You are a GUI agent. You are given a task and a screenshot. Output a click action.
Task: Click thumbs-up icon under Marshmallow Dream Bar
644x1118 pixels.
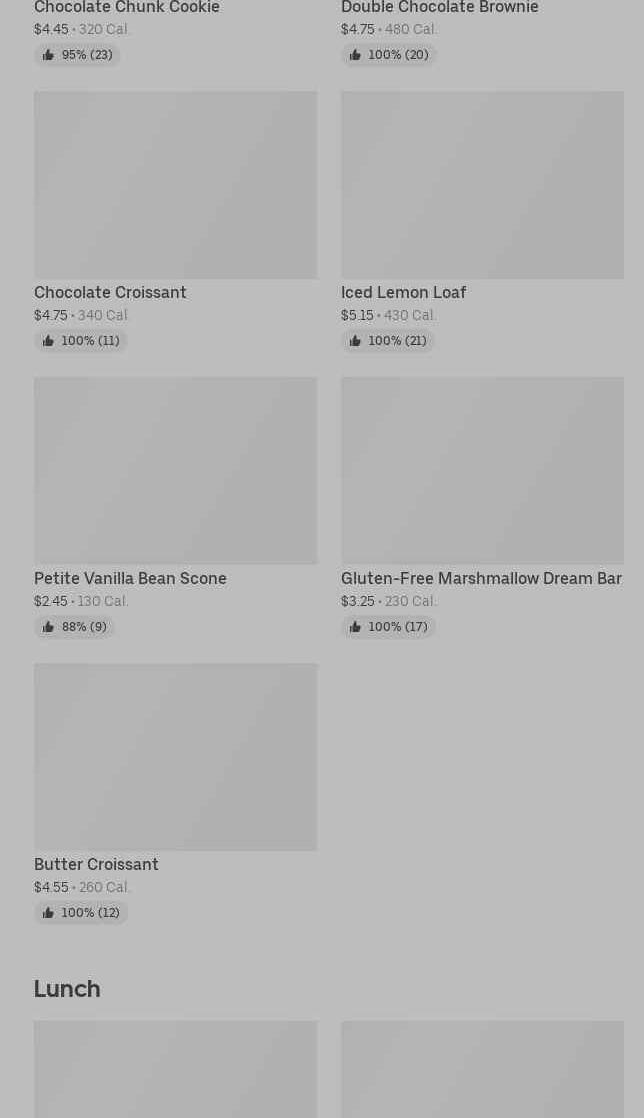tap(355, 627)
